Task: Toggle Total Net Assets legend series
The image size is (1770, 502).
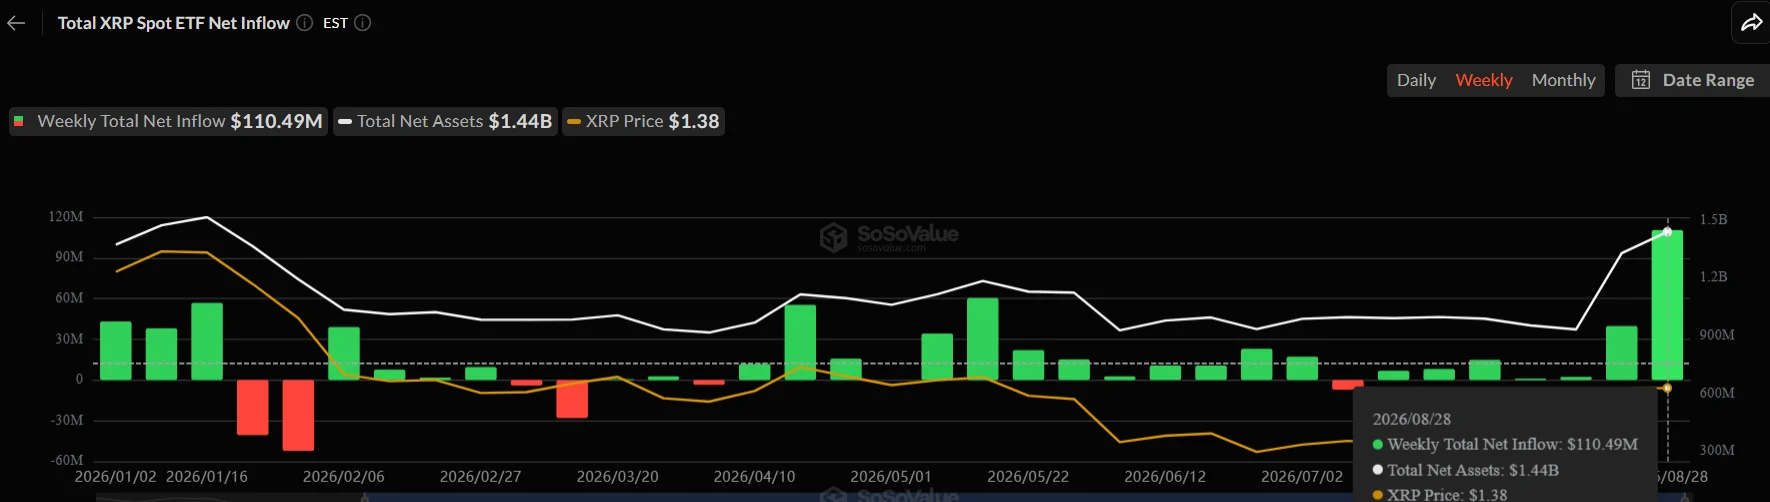Action: tap(445, 121)
